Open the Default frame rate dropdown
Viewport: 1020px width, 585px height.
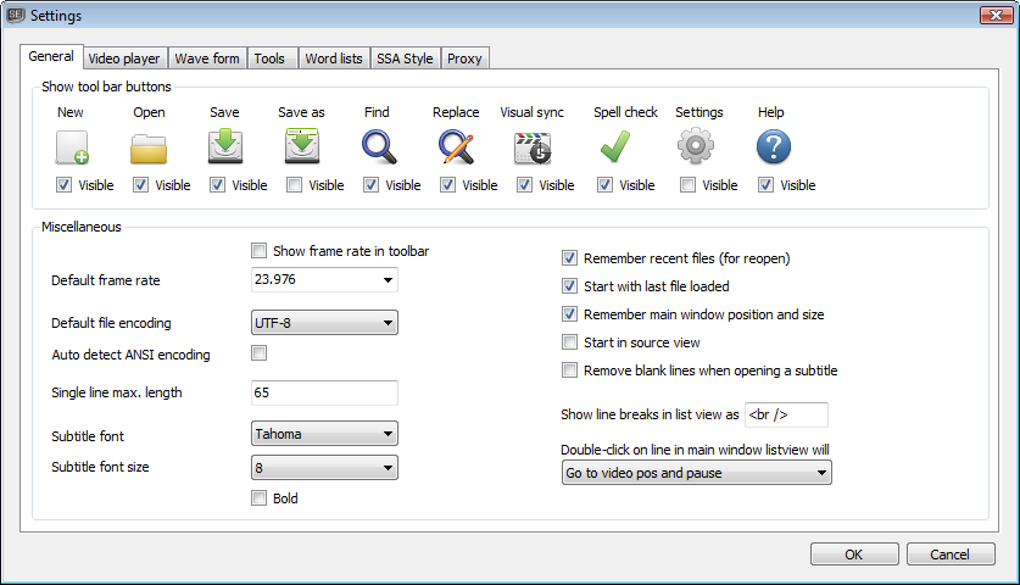[x=324, y=280]
